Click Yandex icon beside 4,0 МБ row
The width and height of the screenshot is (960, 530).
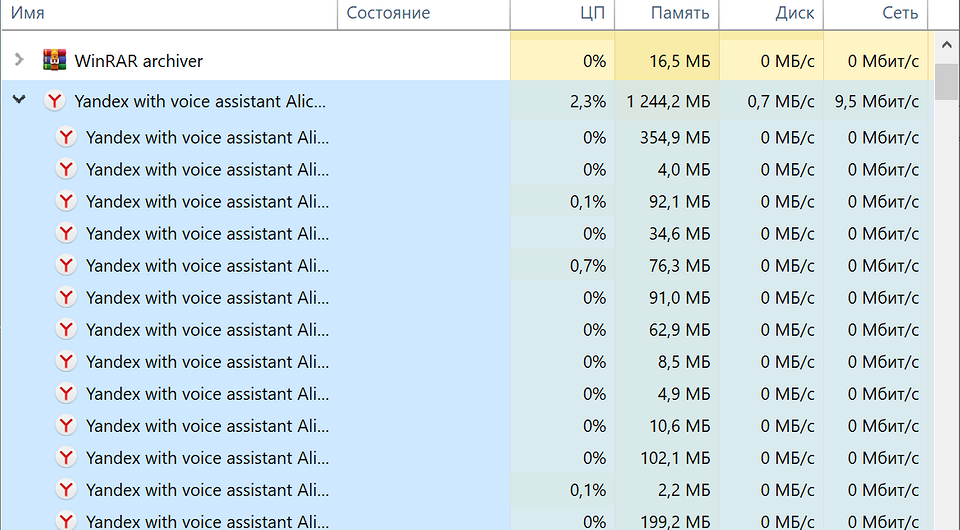66,169
